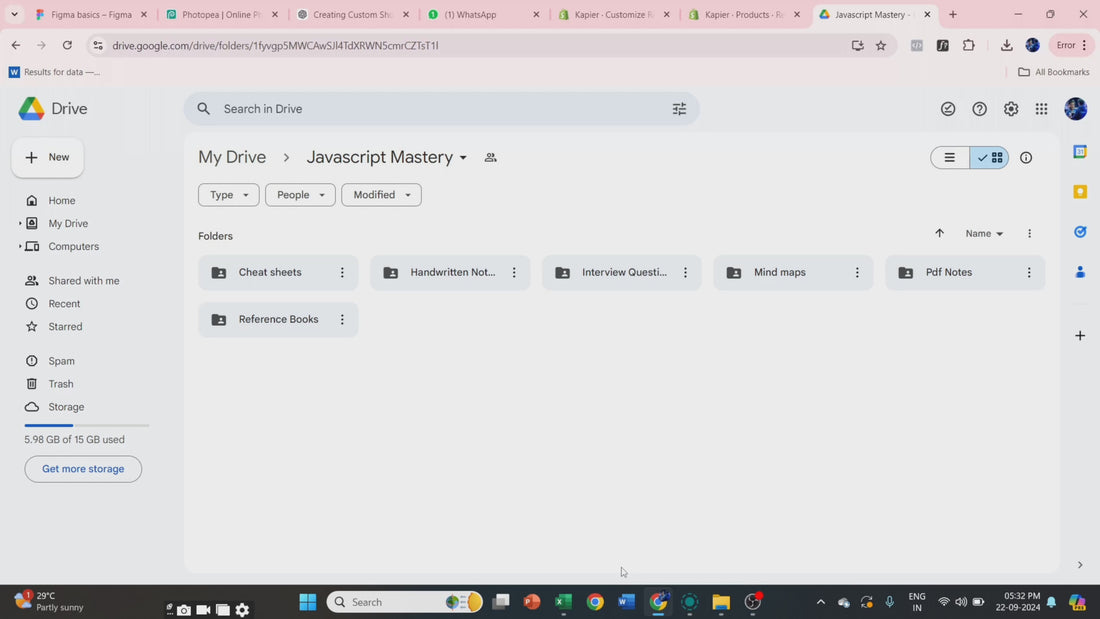Open Shared with me section
The width and height of the screenshot is (1100, 619).
click(83, 281)
